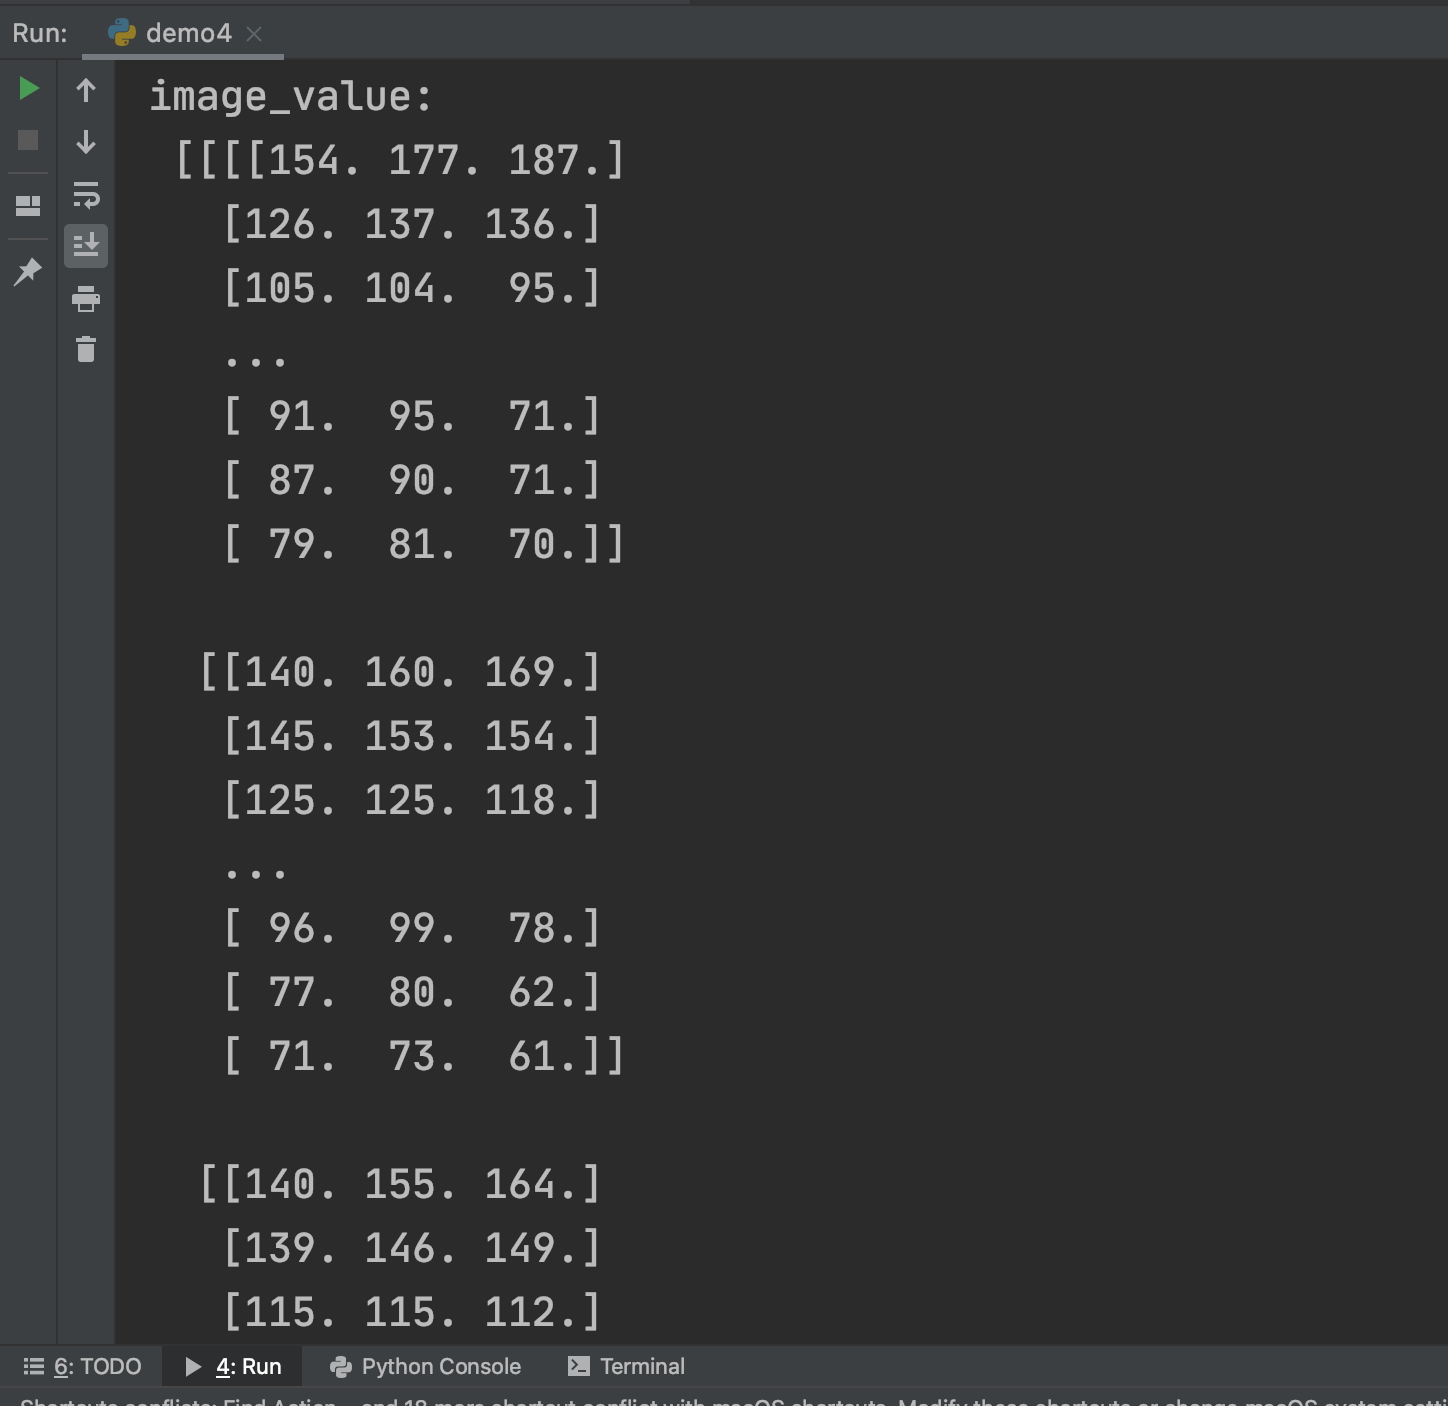Open the 4: Run tool window

pos(234,1366)
